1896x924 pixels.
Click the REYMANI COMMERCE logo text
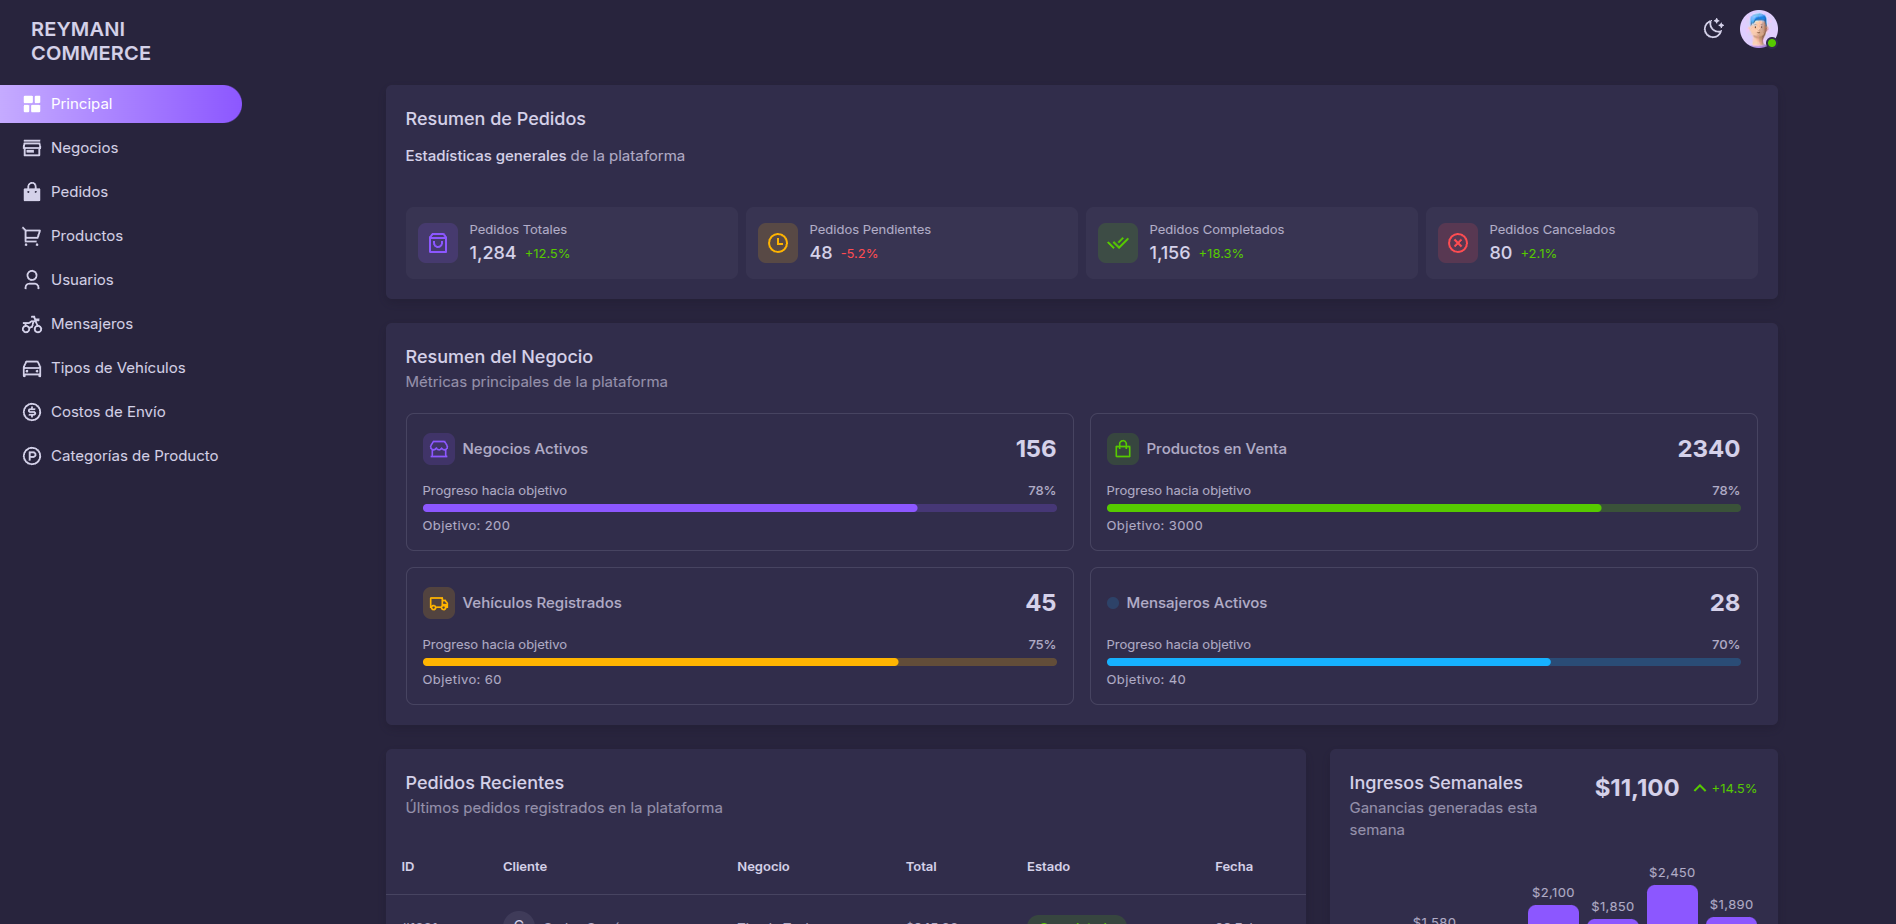click(x=91, y=41)
